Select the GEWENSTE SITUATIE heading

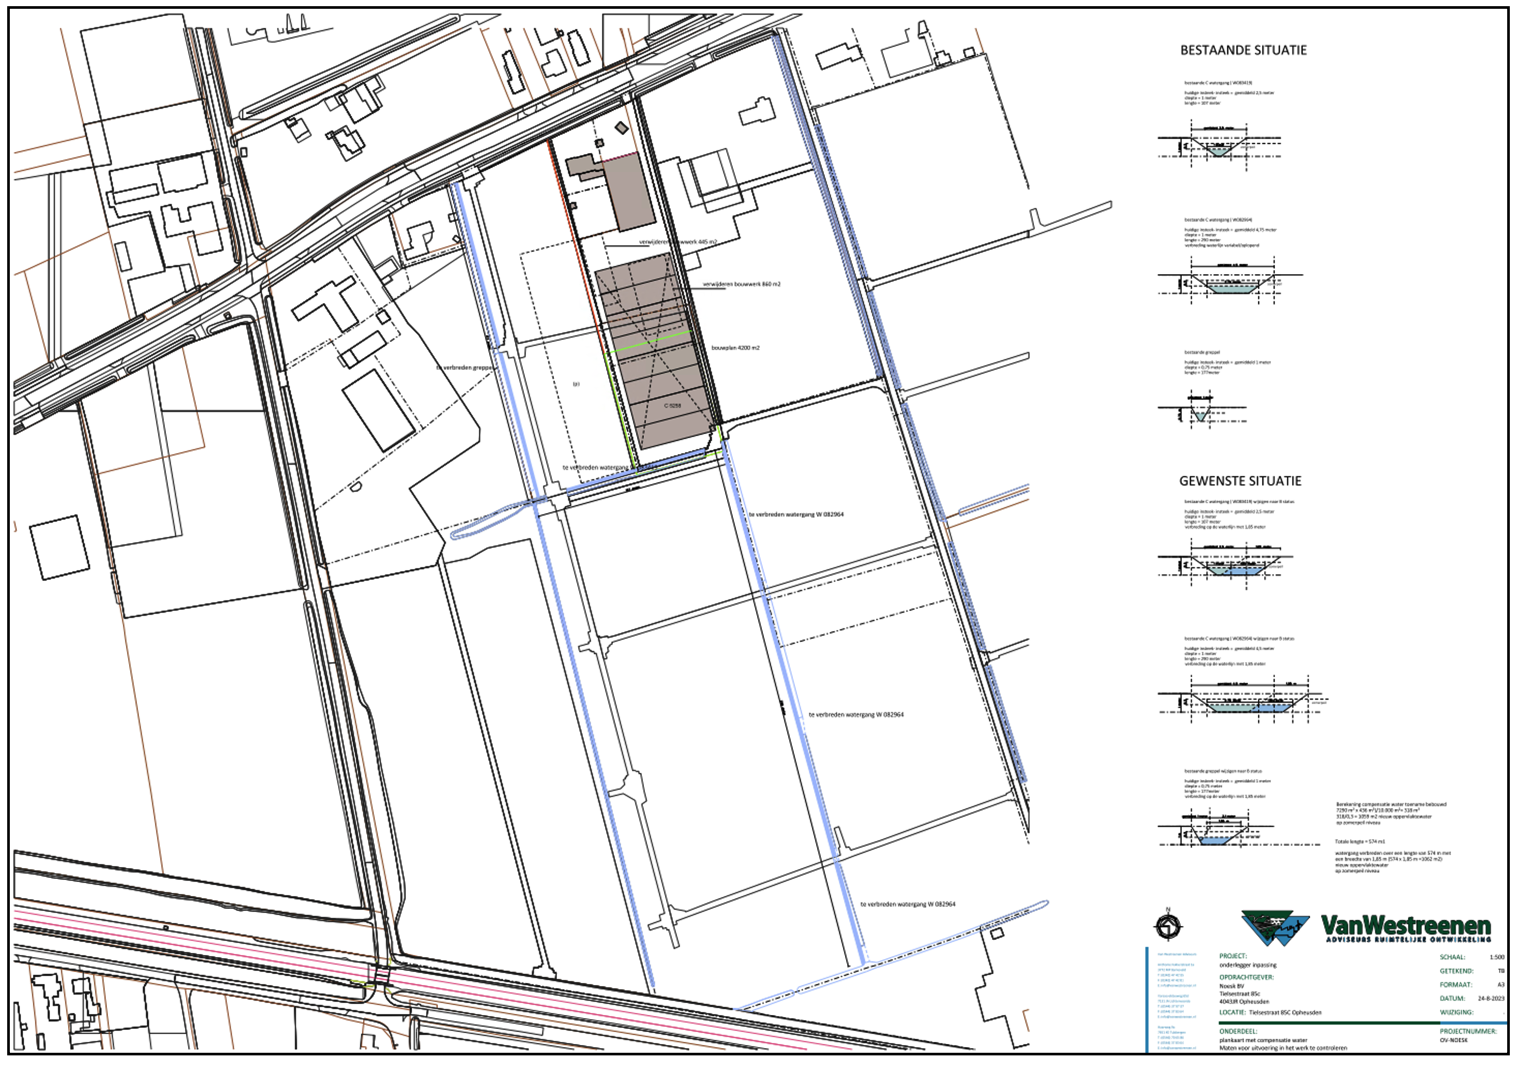[x=1240, y=481]
